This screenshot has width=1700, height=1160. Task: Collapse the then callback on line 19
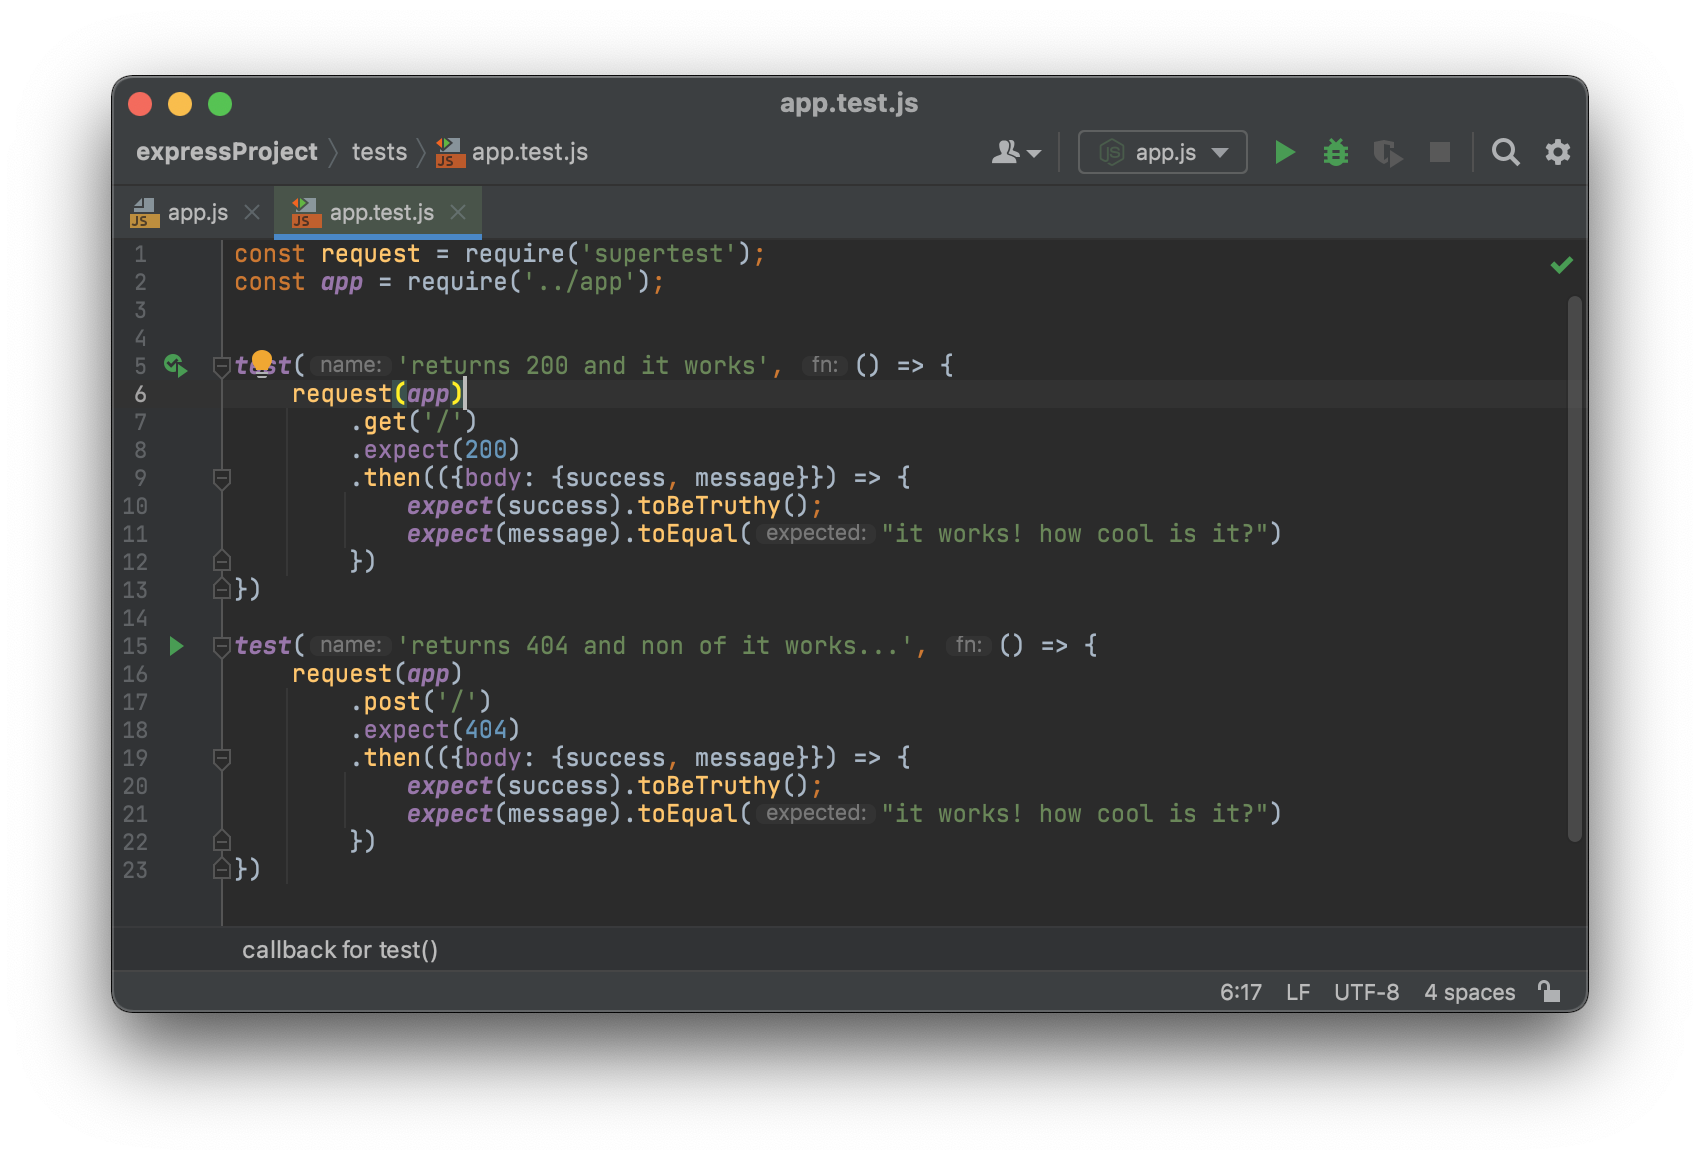pyautogui.click(x=222, y=759)
